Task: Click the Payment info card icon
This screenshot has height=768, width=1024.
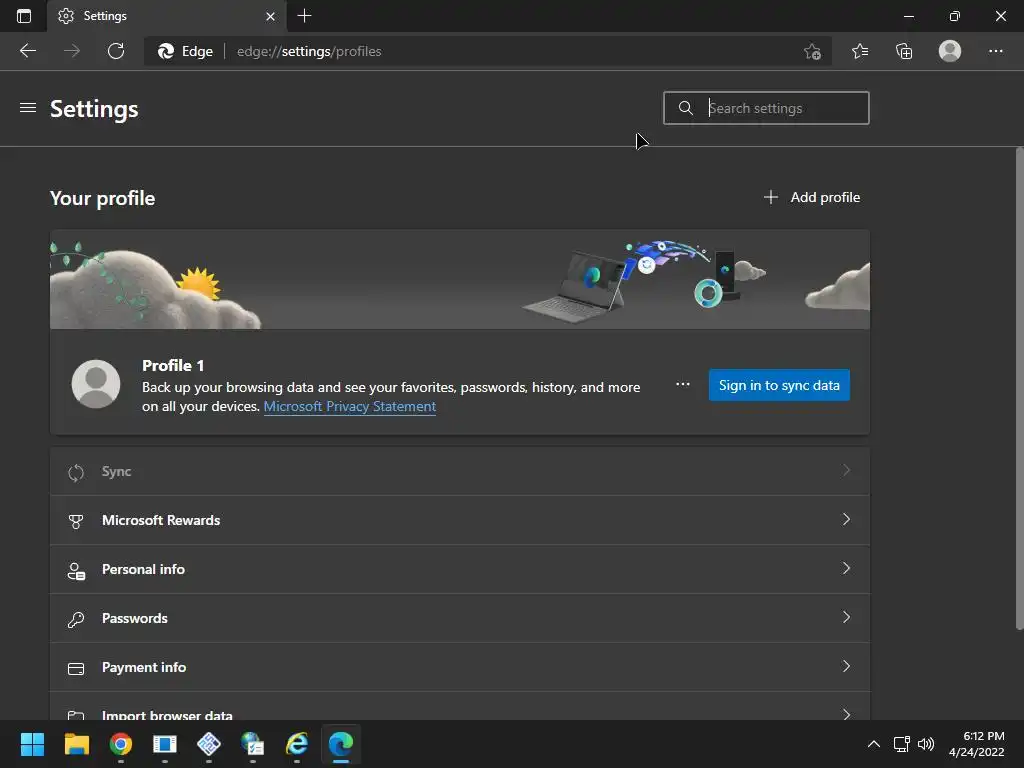Action: click(x=76, y=668)
